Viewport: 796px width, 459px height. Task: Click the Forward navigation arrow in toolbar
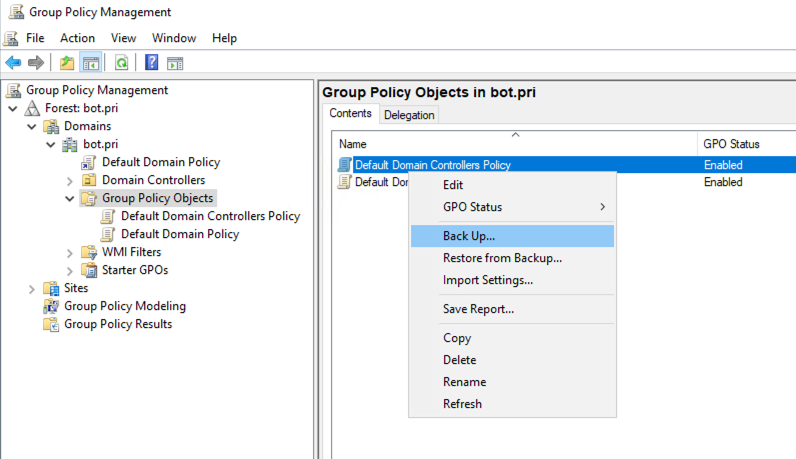tap(36, 63)
